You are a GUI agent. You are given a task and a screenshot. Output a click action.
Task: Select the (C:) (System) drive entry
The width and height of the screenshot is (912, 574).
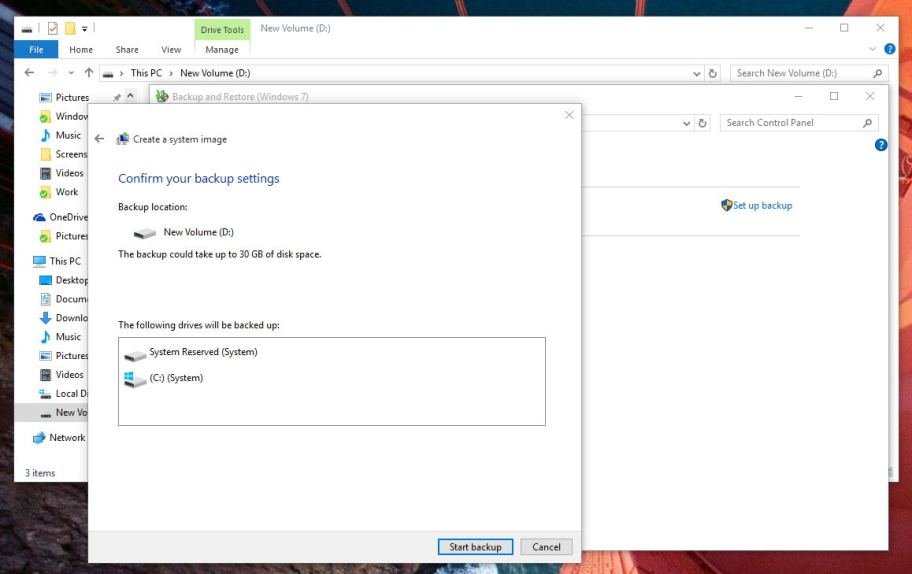175,378
